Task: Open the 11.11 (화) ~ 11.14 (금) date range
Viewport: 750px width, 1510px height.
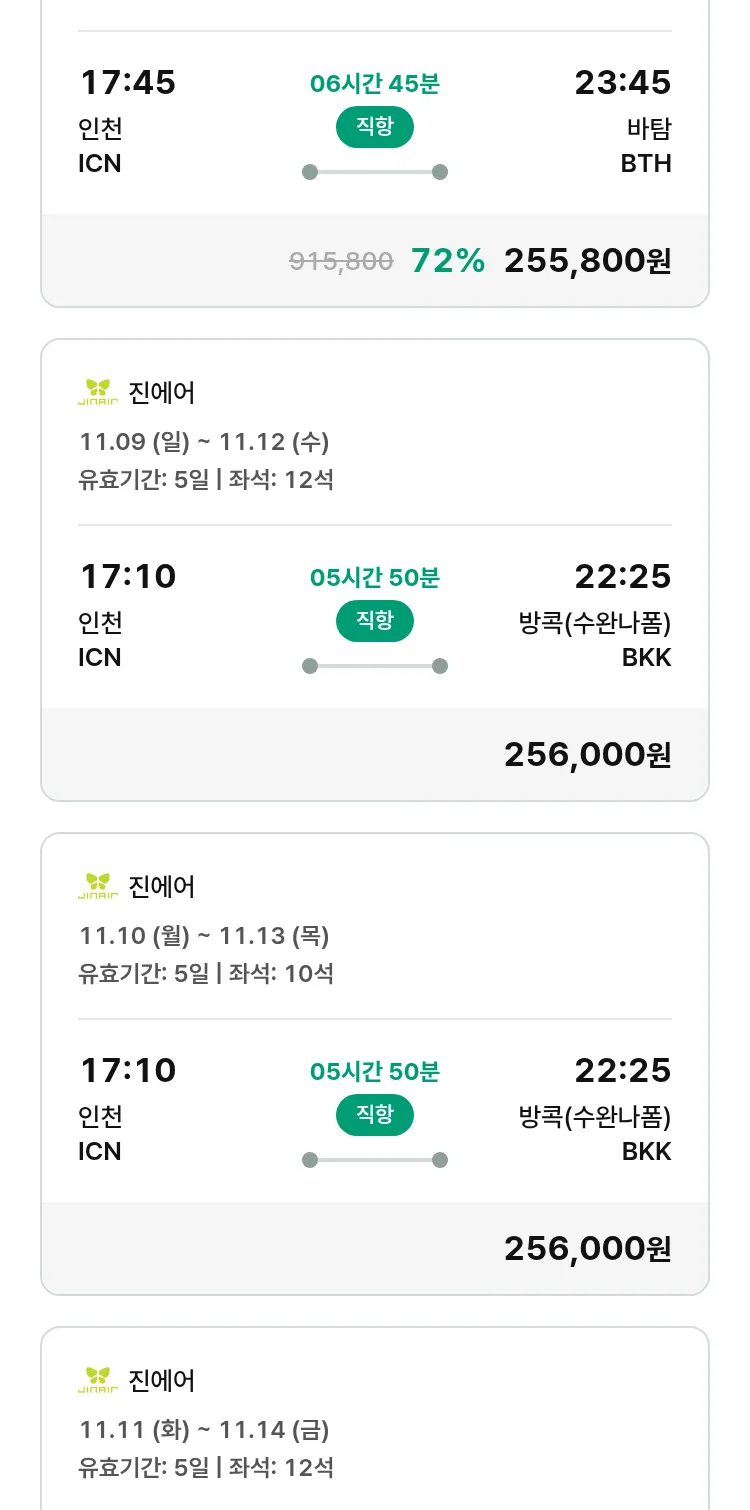Action: coord(204,1429)
